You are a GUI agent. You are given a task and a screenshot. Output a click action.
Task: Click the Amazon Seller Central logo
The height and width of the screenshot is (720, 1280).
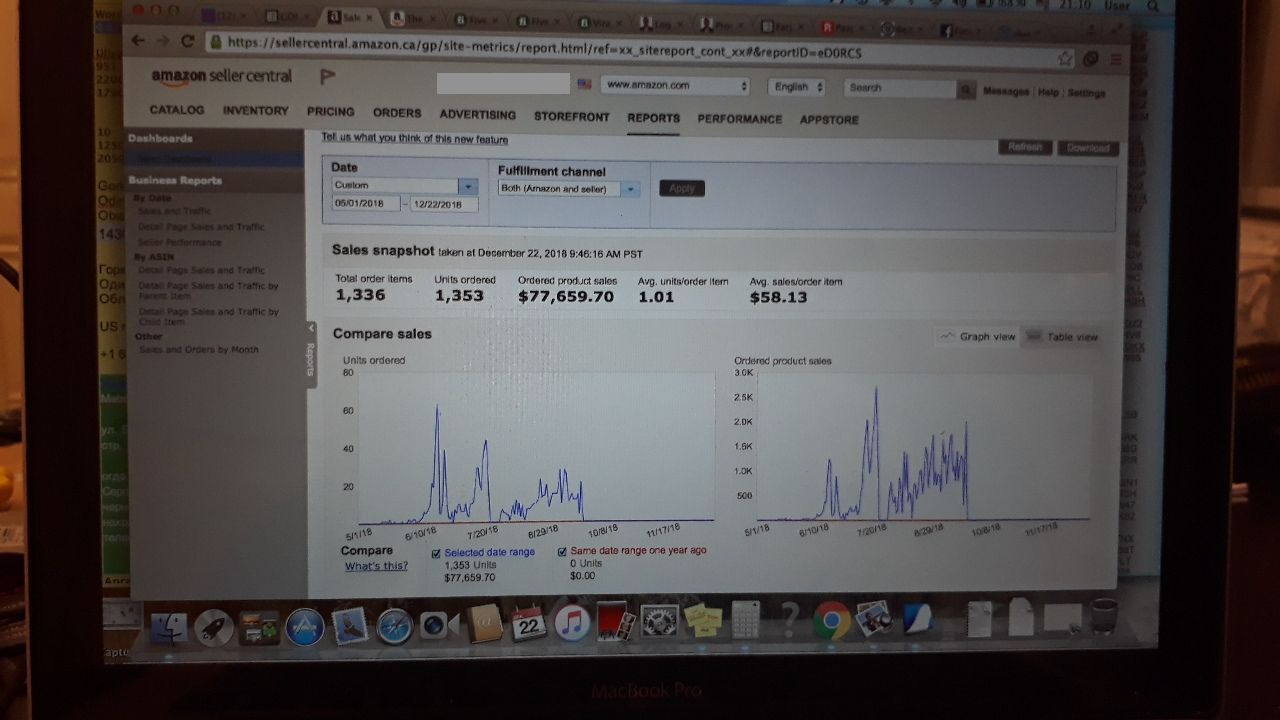tap(221, 76)
